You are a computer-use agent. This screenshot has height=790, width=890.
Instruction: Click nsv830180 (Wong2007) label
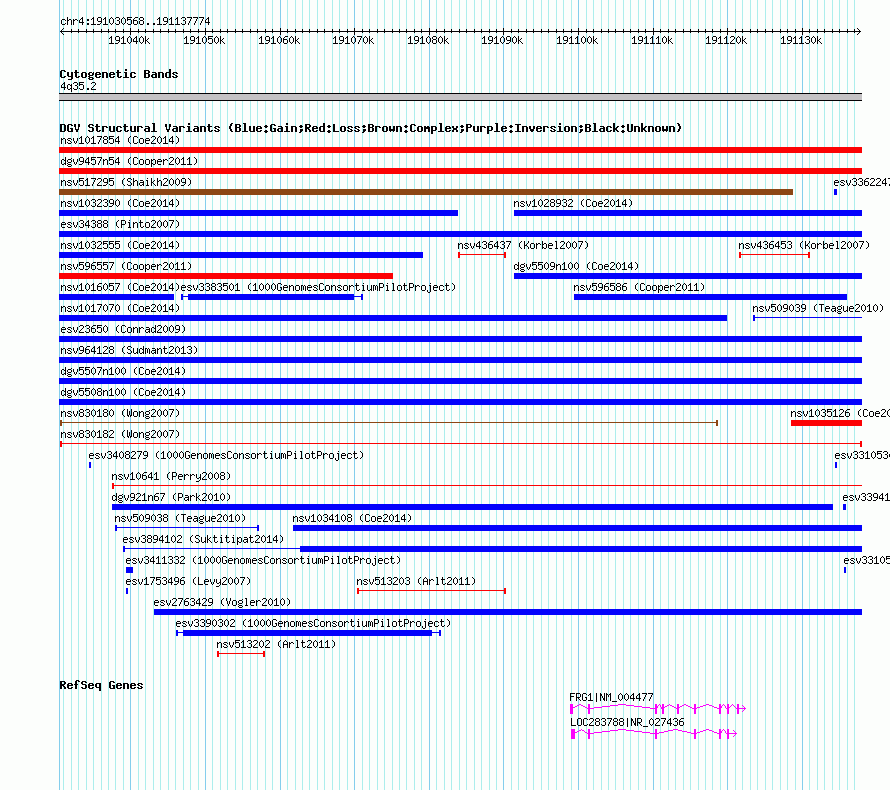120,413
